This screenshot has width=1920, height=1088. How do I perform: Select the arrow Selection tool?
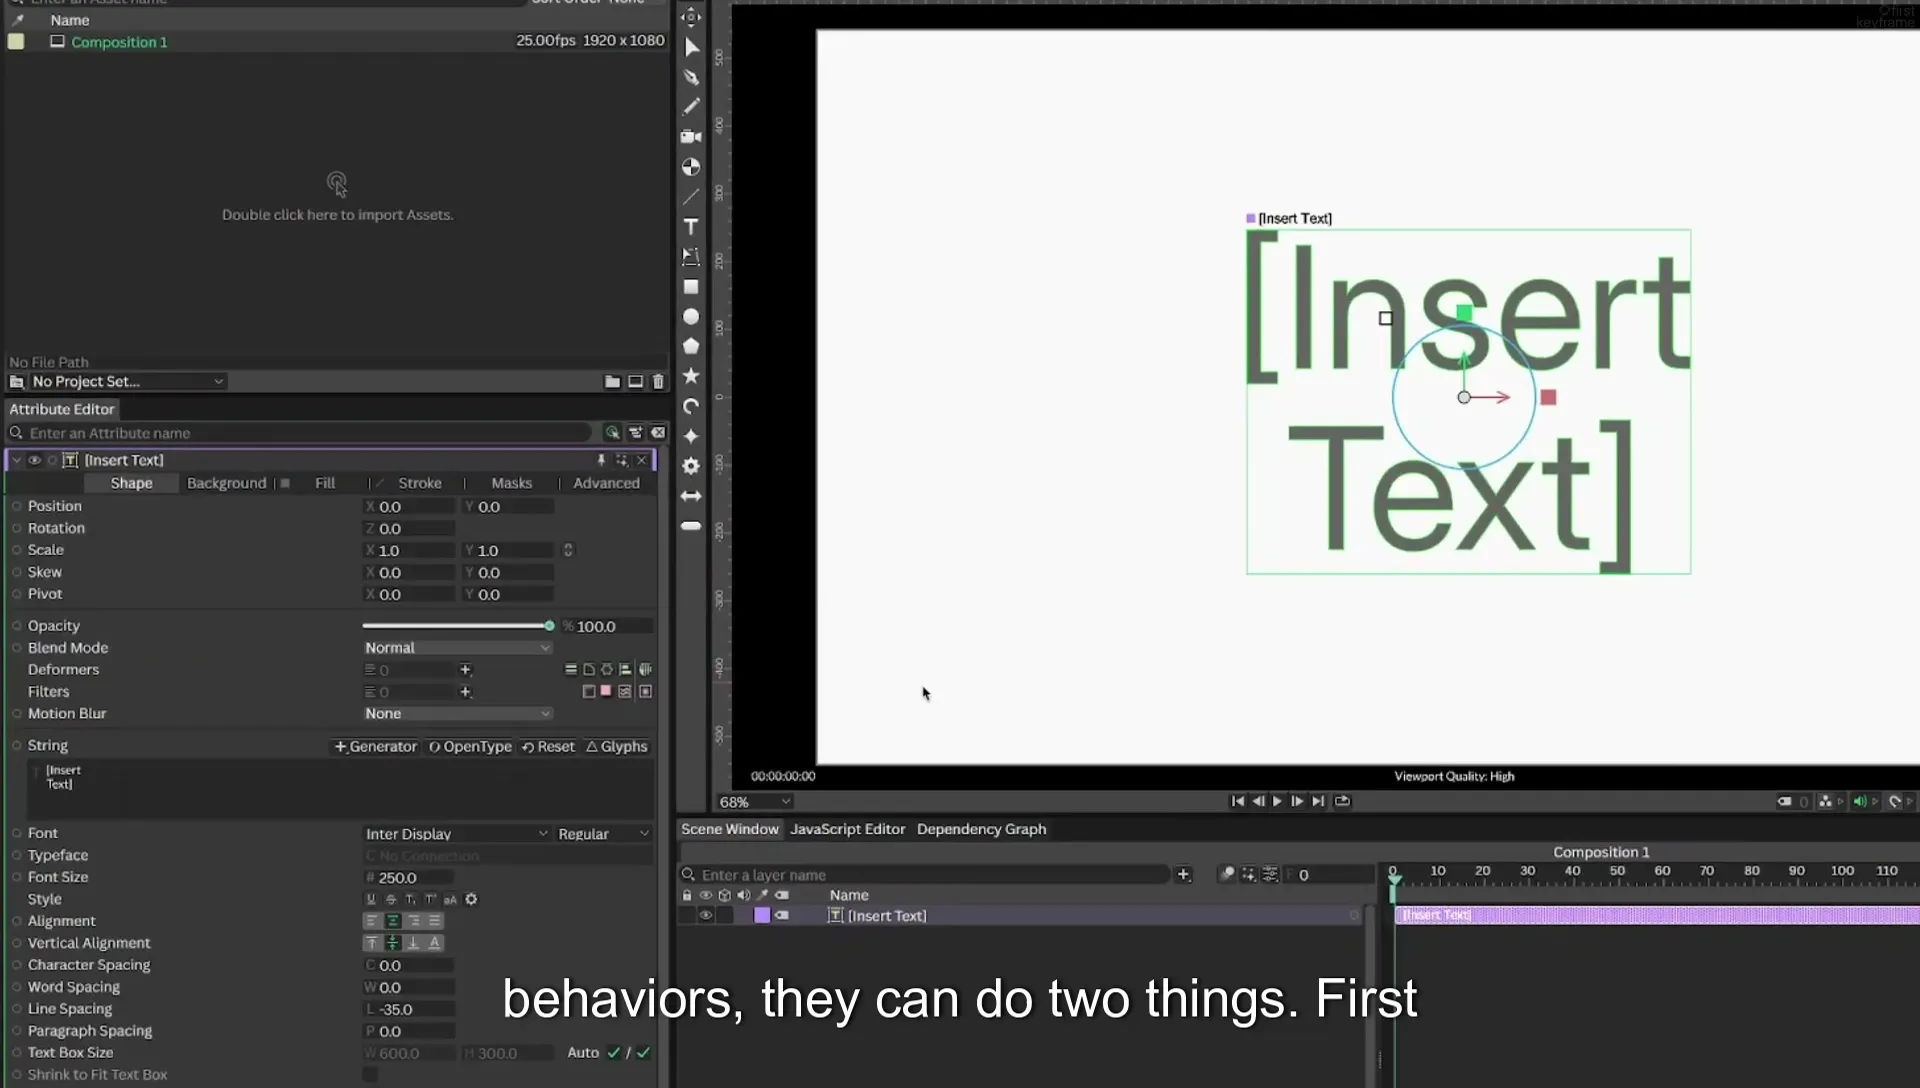pyautogui.click(x=691, y=47)
